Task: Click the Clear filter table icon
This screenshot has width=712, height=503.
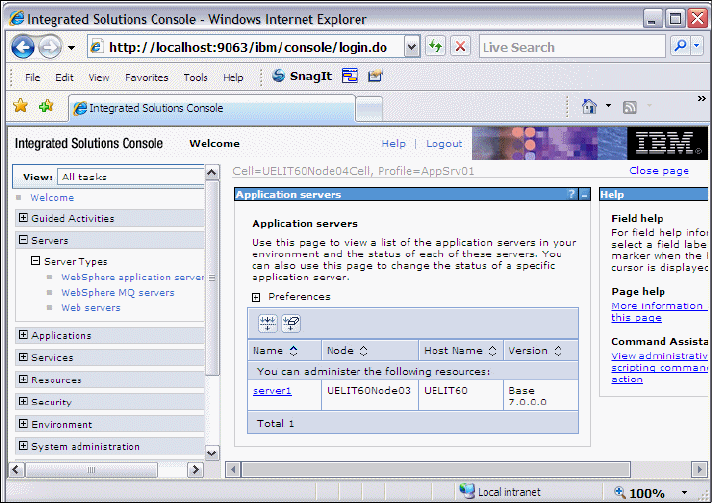Action: [x=291, y=323]
